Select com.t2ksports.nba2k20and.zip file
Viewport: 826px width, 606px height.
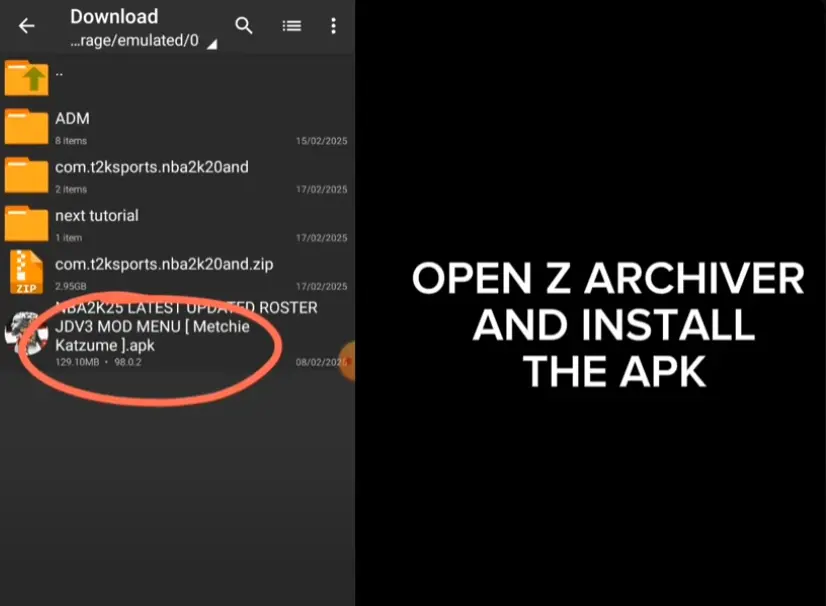(x=178, y=273)
